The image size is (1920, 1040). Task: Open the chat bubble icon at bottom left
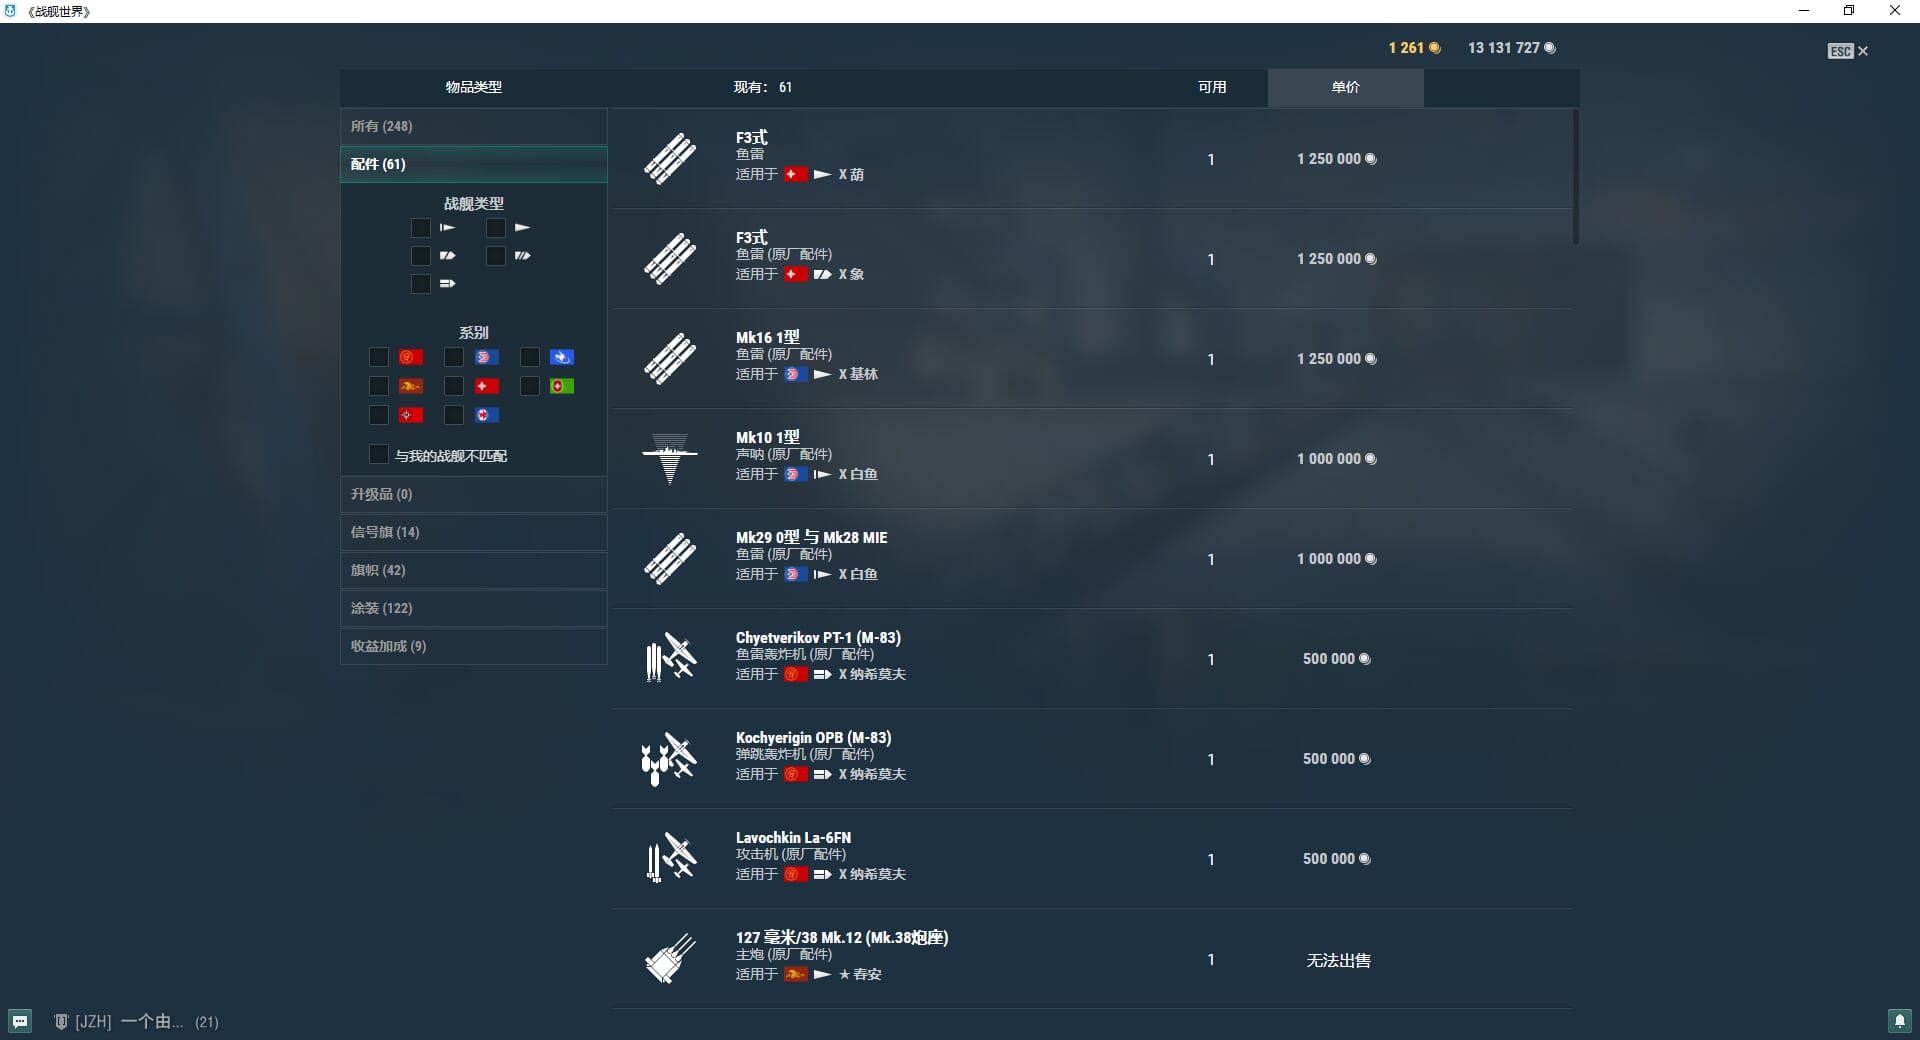click(20, 1021)
